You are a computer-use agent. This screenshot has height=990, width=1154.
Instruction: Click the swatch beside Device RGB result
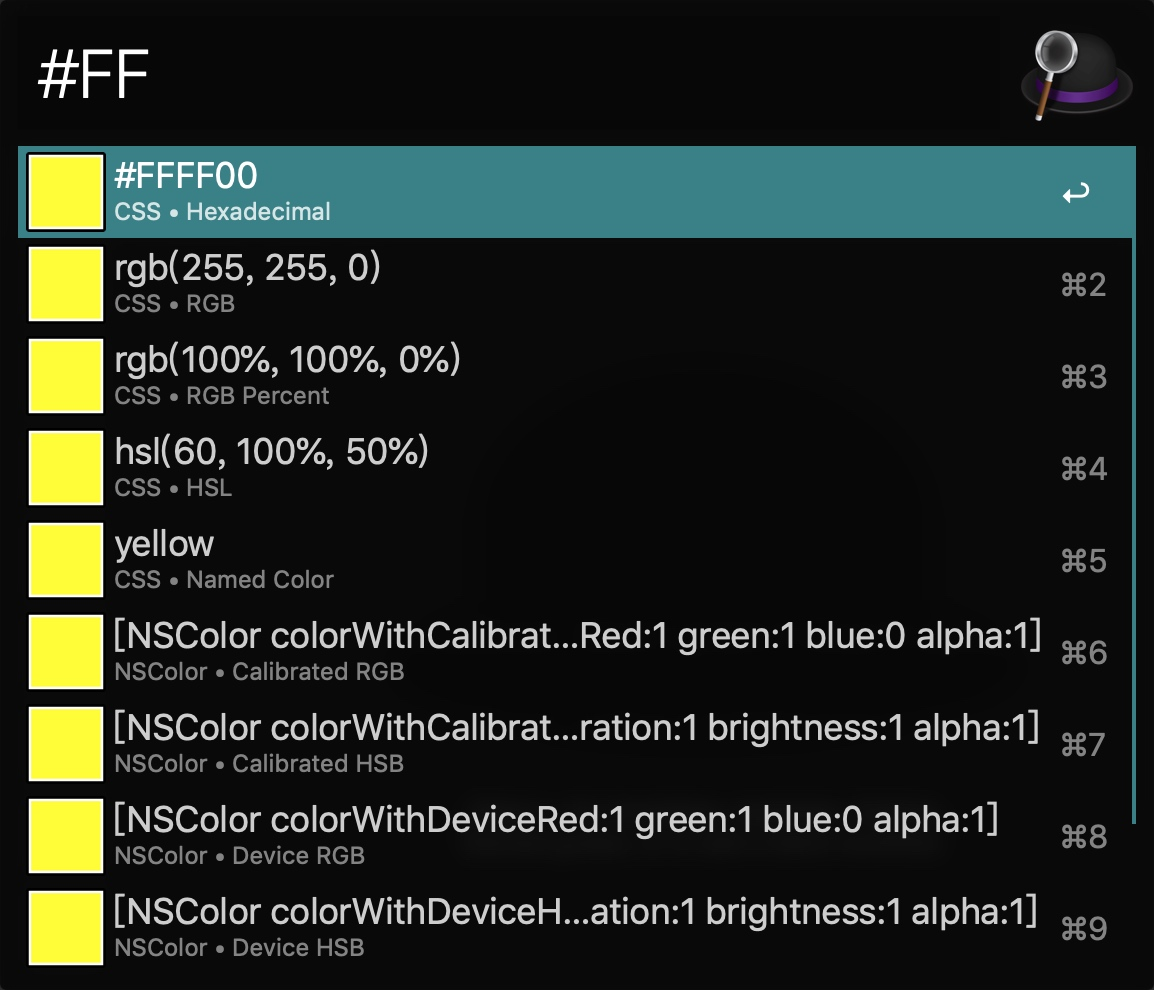point(66,836)
